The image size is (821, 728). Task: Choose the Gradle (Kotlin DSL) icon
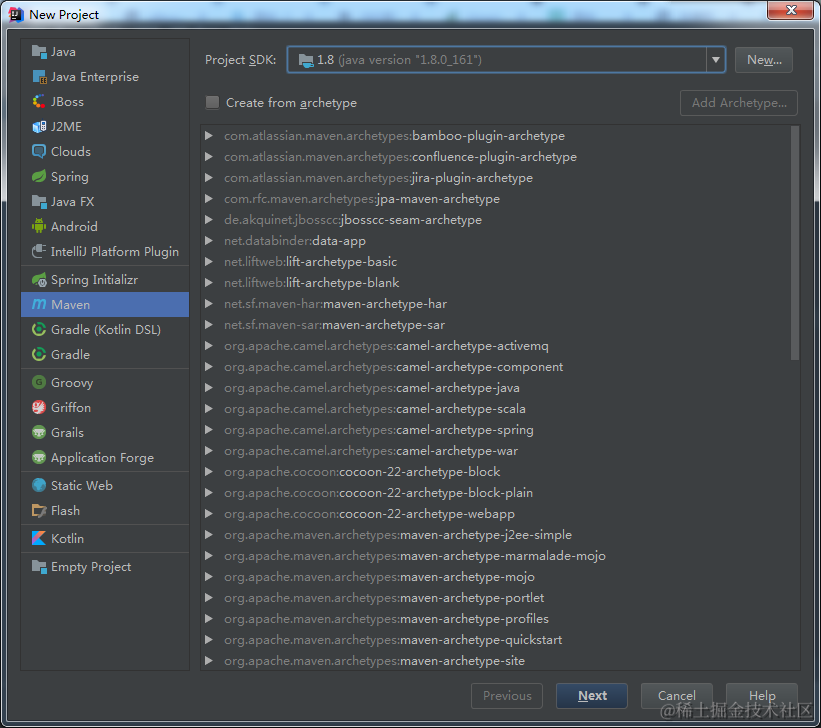39,329
